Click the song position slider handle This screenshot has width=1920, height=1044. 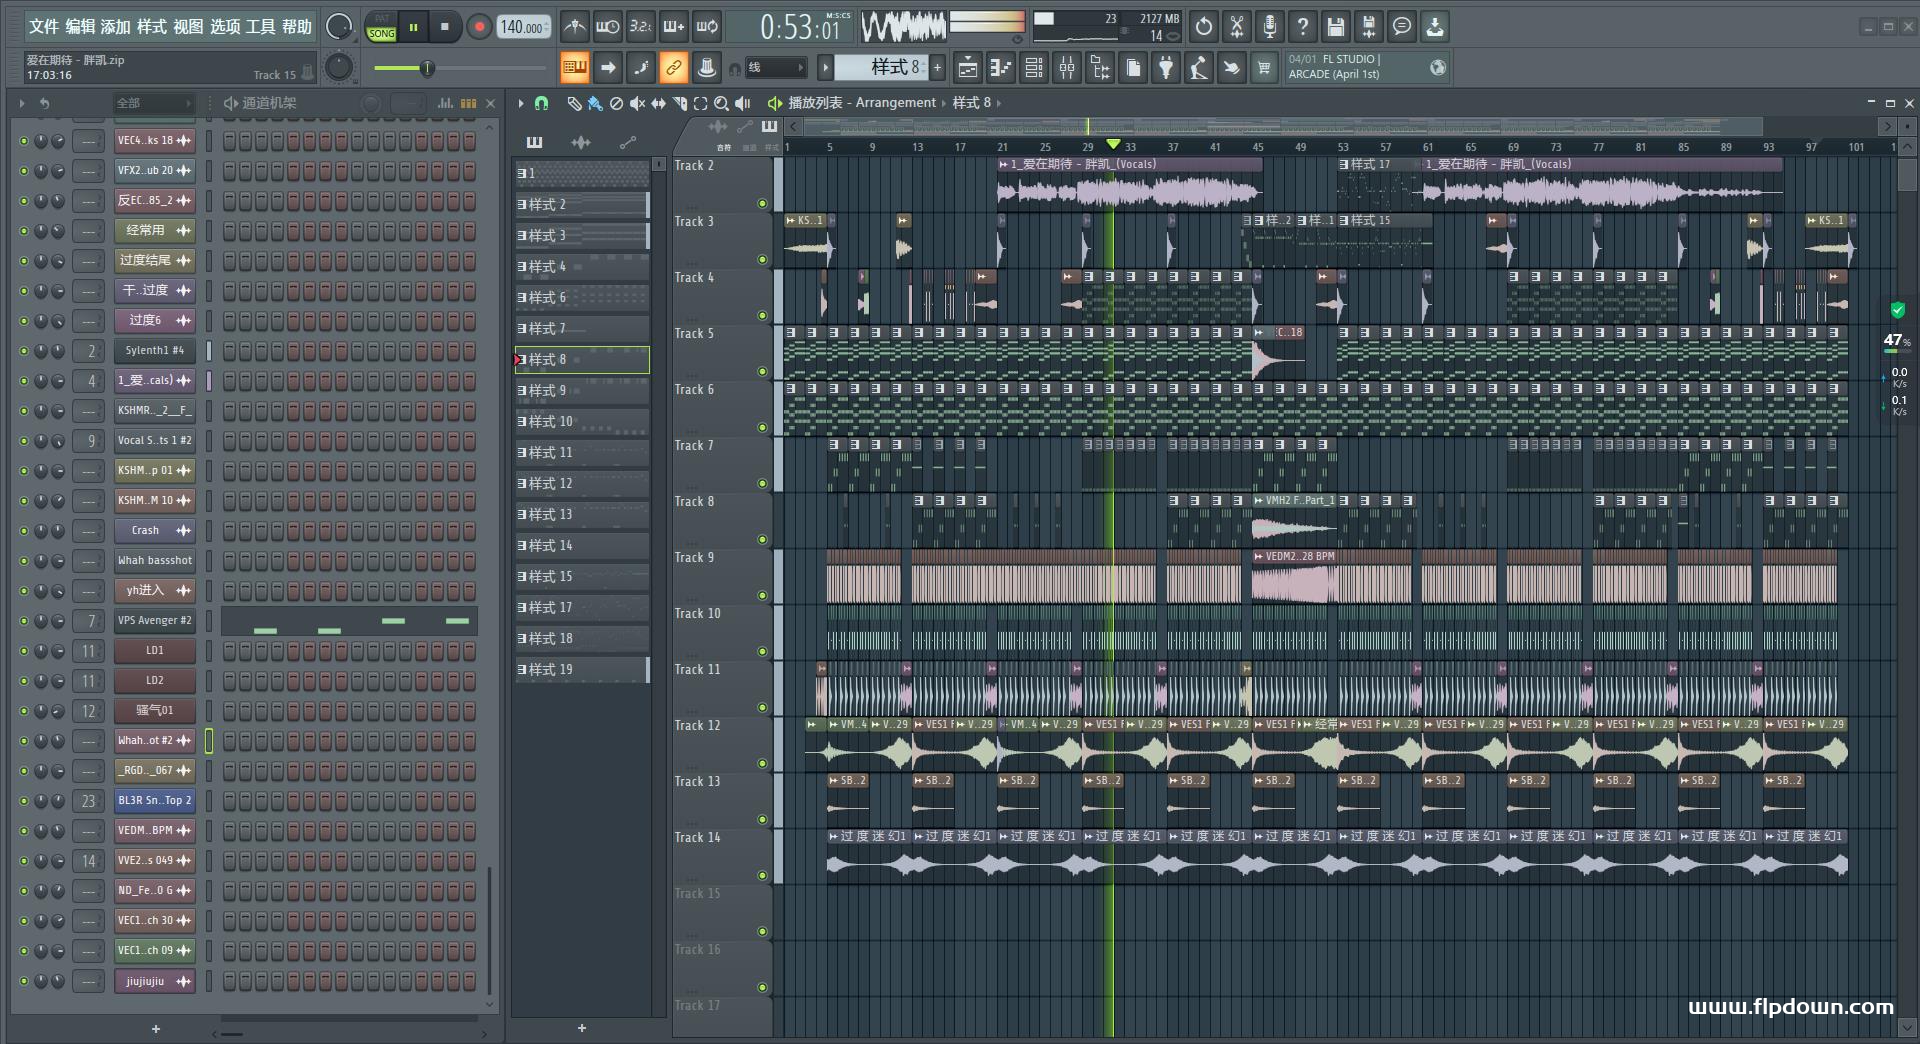point(427,68)
